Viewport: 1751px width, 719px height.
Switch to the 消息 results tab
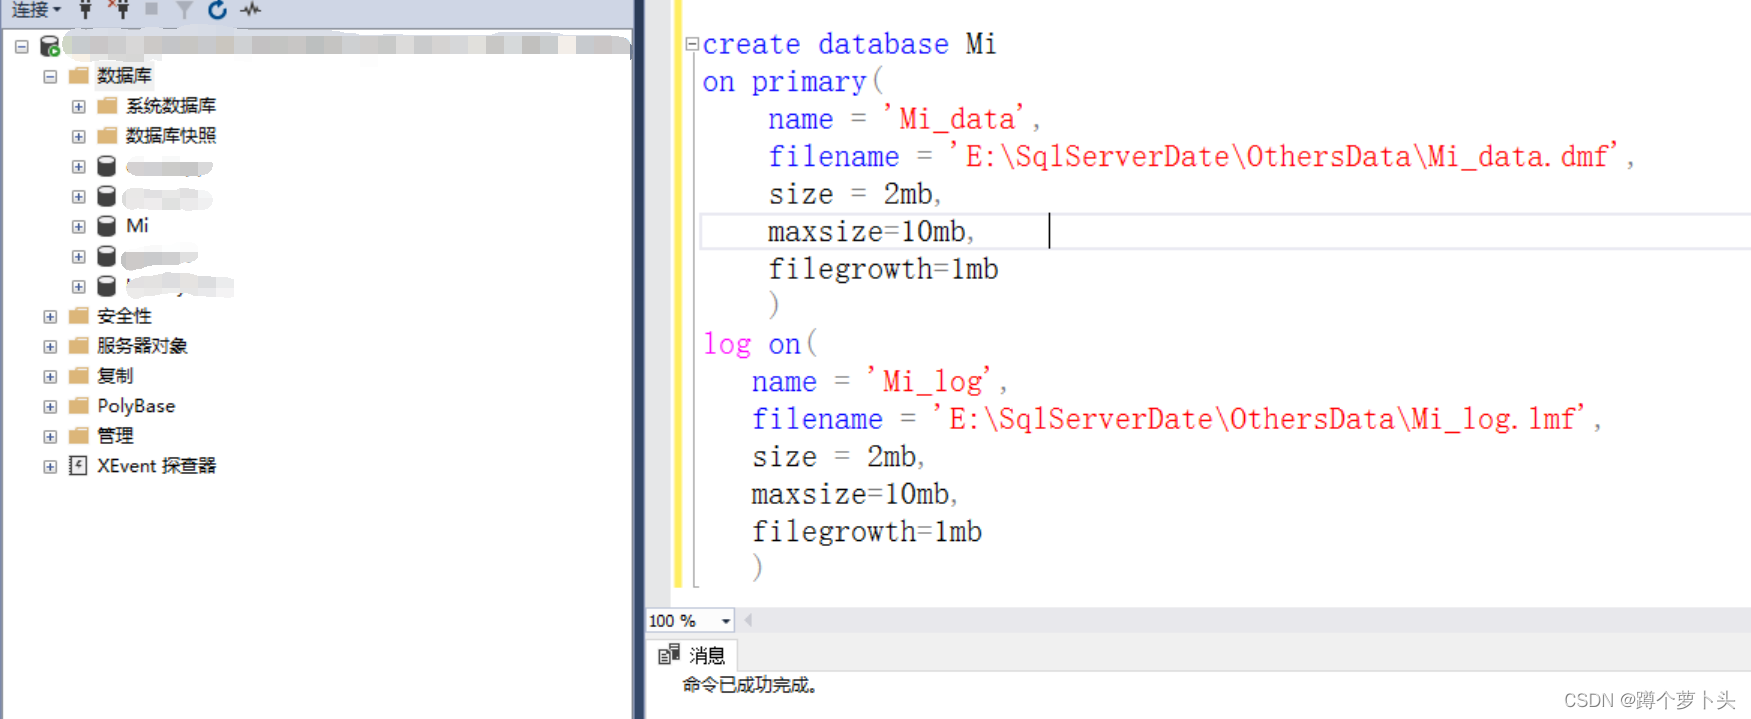click(x=692, y=655)
